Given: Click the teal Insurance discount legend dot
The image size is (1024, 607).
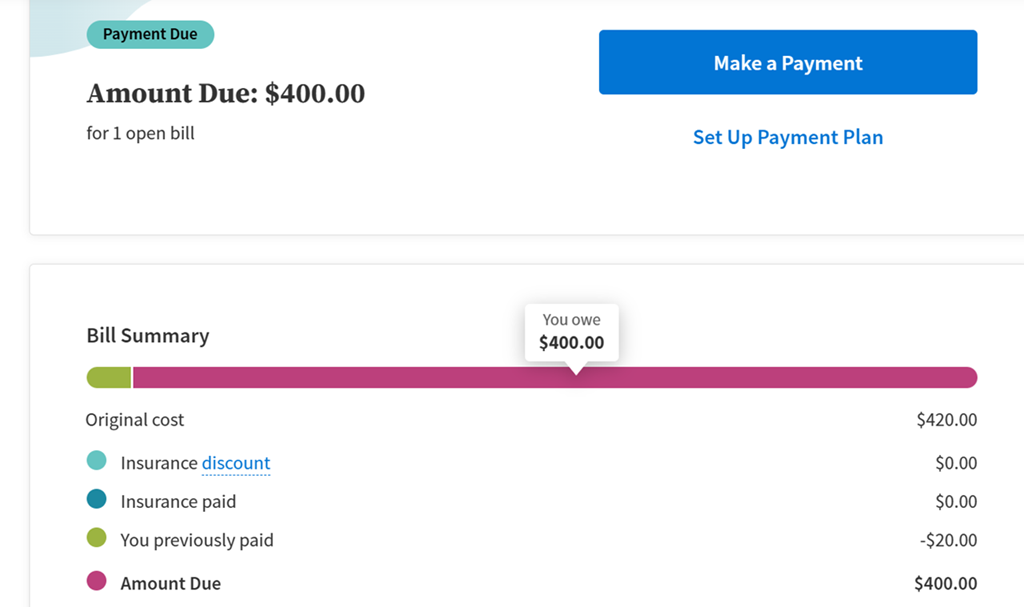Looking at the screenshot, I should click(96, 461).
